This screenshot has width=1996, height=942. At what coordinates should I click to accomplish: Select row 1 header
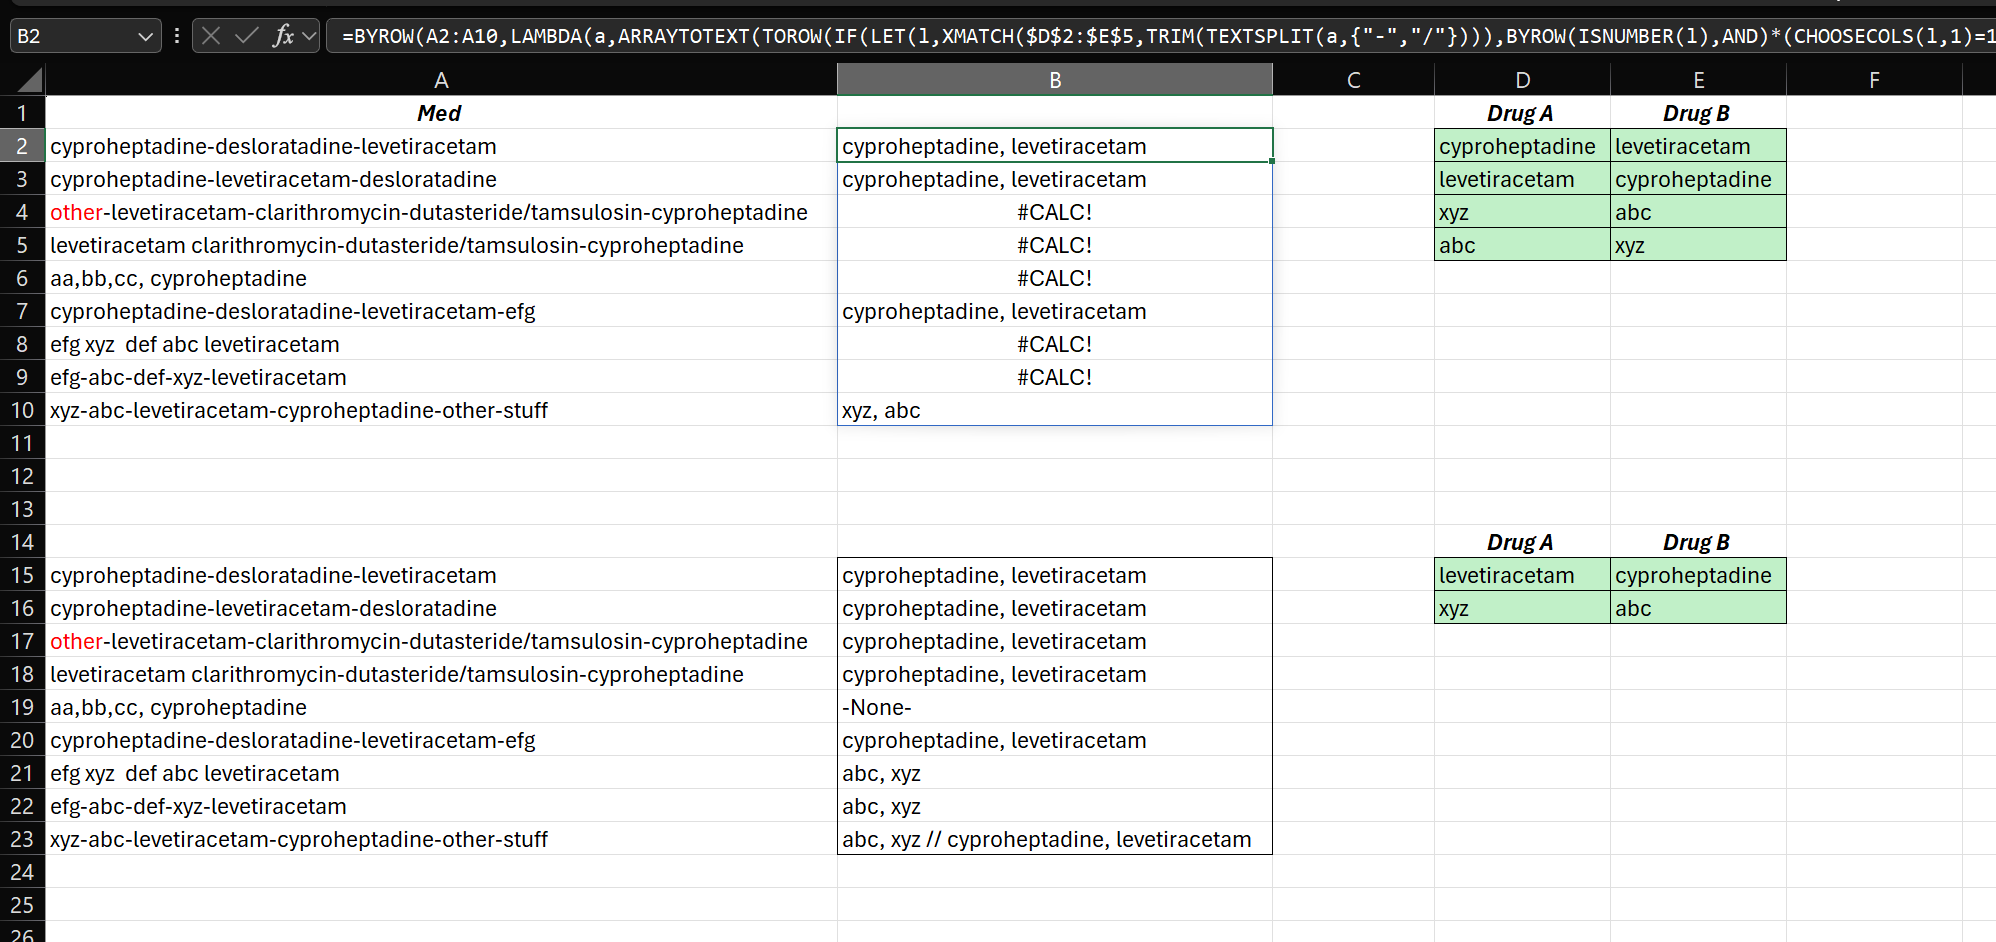point(22,113)
